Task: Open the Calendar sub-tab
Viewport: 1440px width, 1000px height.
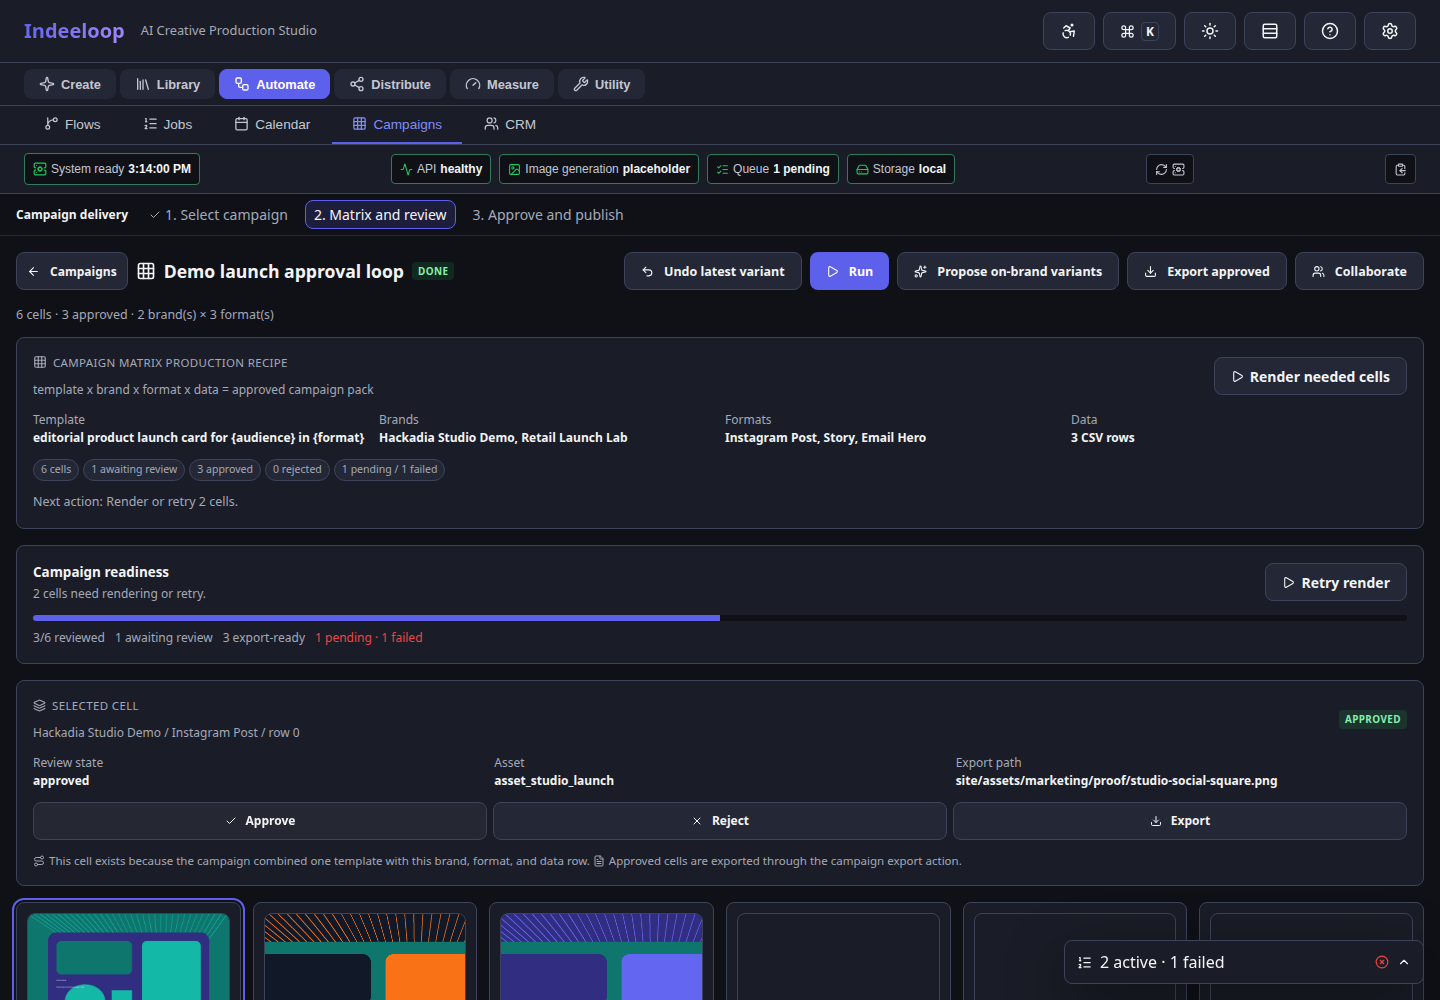Action: pos(272,124)
